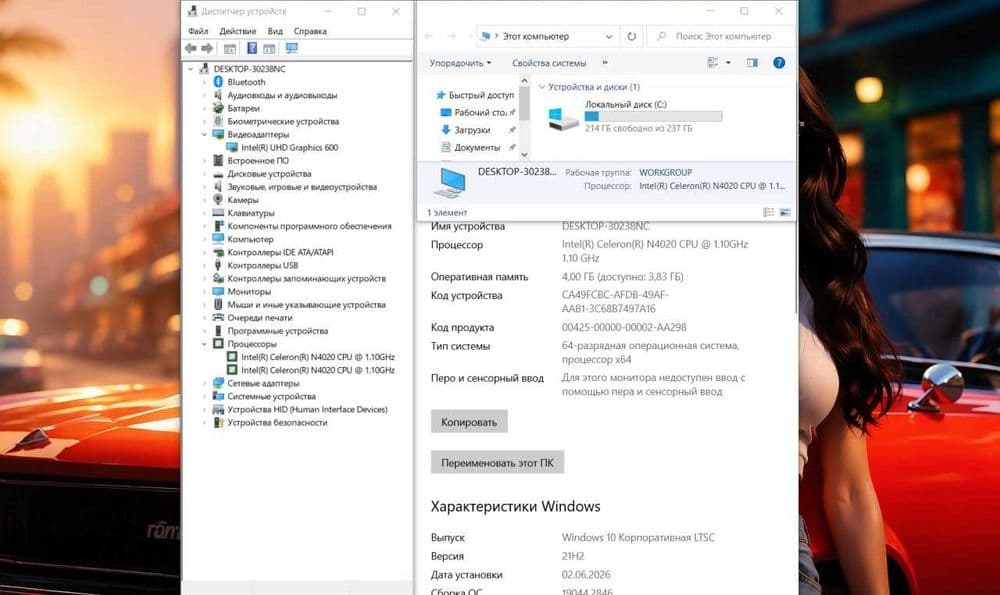Open the Упорядочить dropdown menu

(x=460, y=63)
